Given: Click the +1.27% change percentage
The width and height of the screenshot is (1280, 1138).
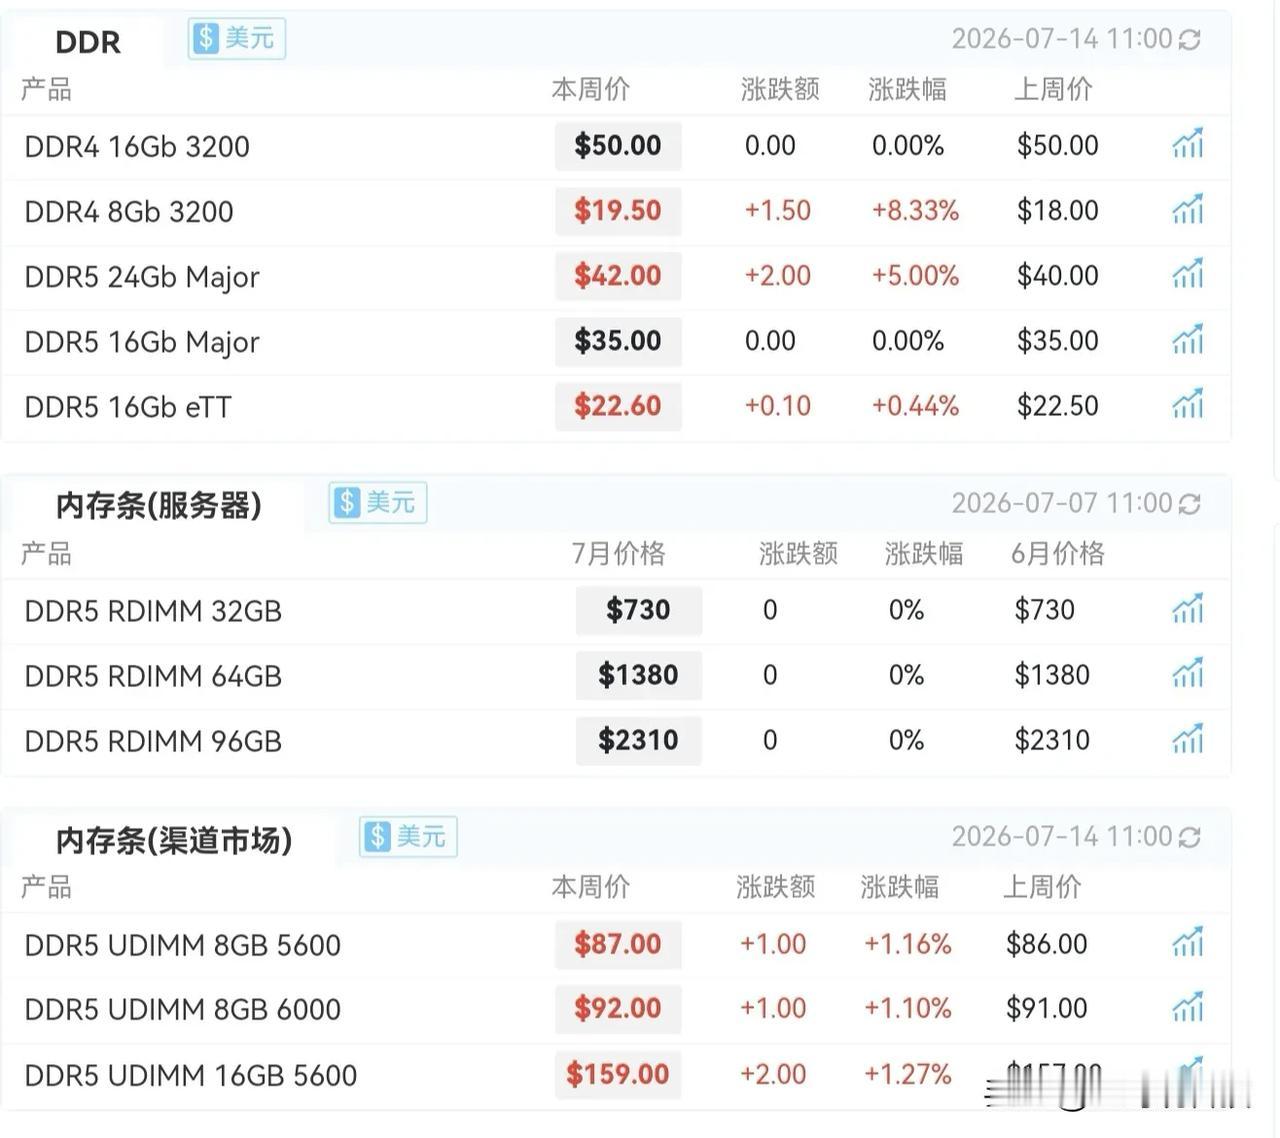Looking at the screenshot, I should pos(907,1075).
